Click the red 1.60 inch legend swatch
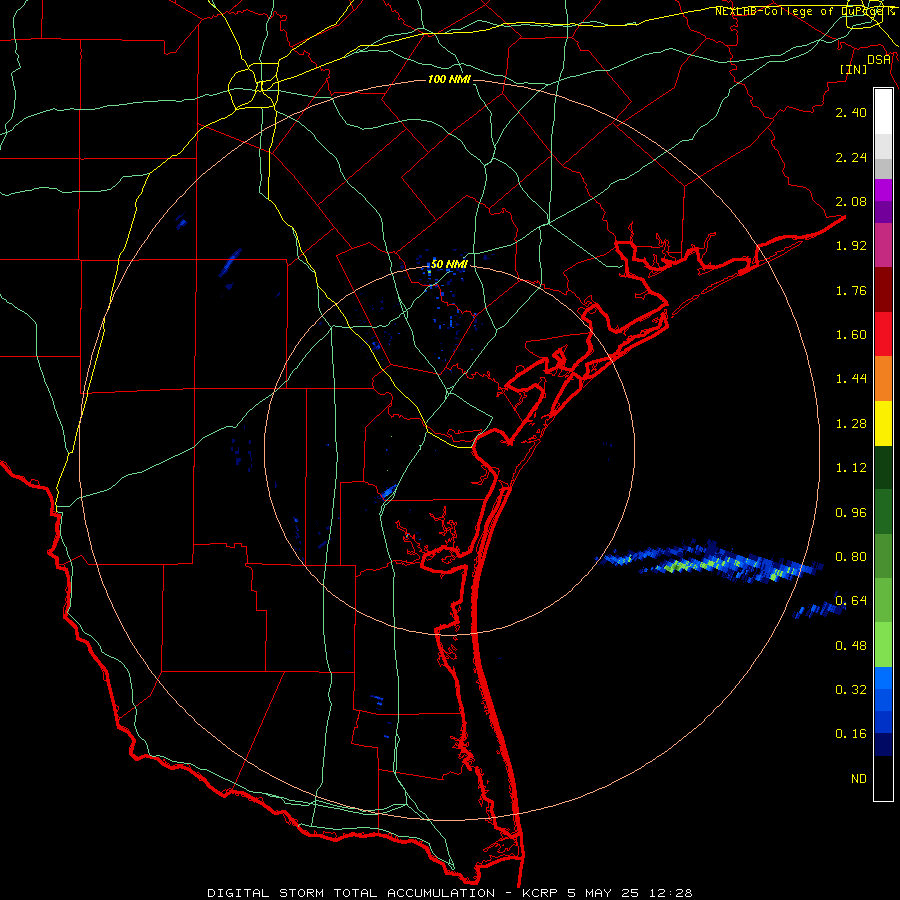Viewport: 900px width, 900px height. (883, 334)
